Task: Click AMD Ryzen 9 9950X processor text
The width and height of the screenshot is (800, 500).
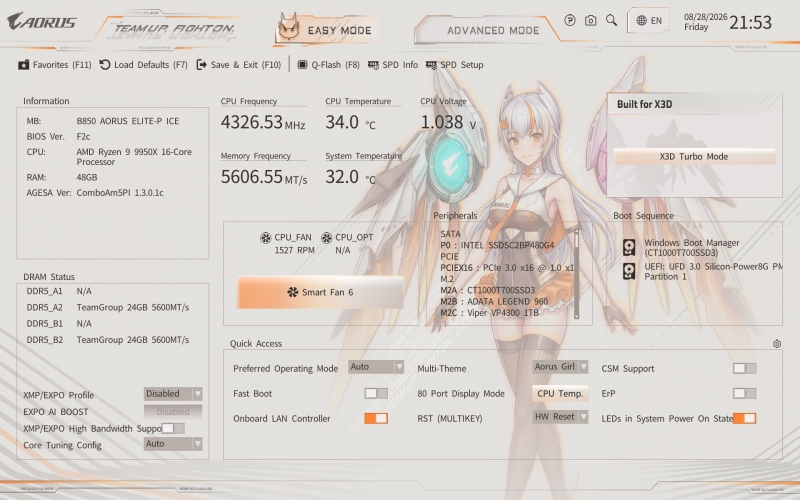Action: [134, 157]
